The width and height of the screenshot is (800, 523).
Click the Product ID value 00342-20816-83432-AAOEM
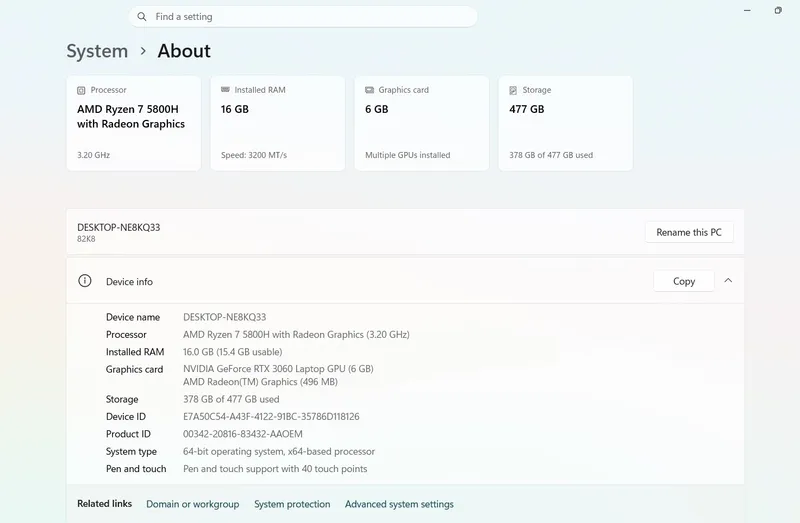tap(242, 434)
